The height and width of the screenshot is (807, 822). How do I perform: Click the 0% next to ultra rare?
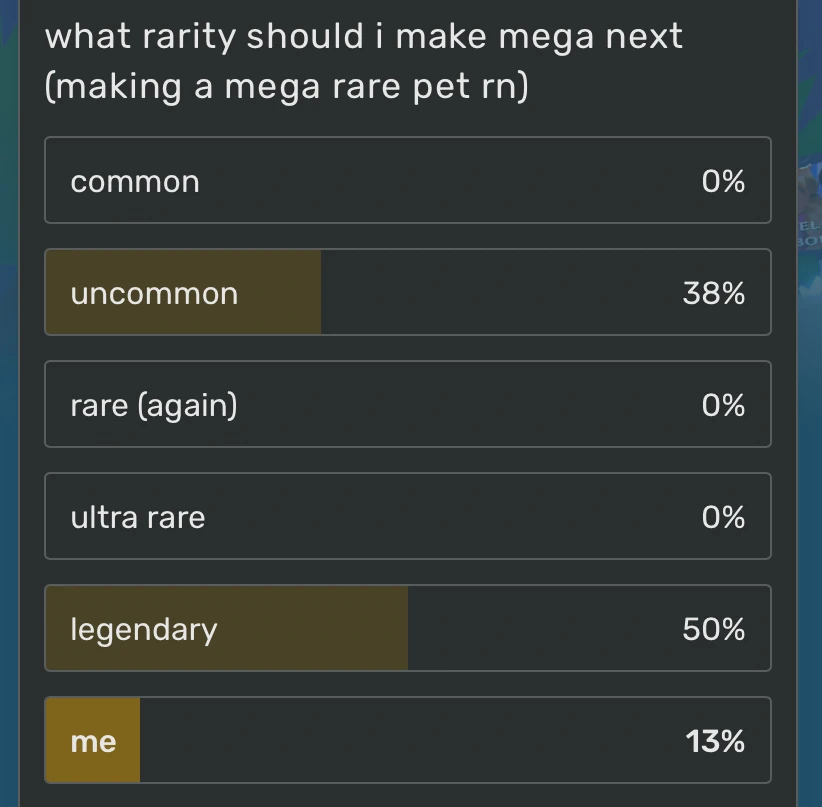[x=725, y=517]
